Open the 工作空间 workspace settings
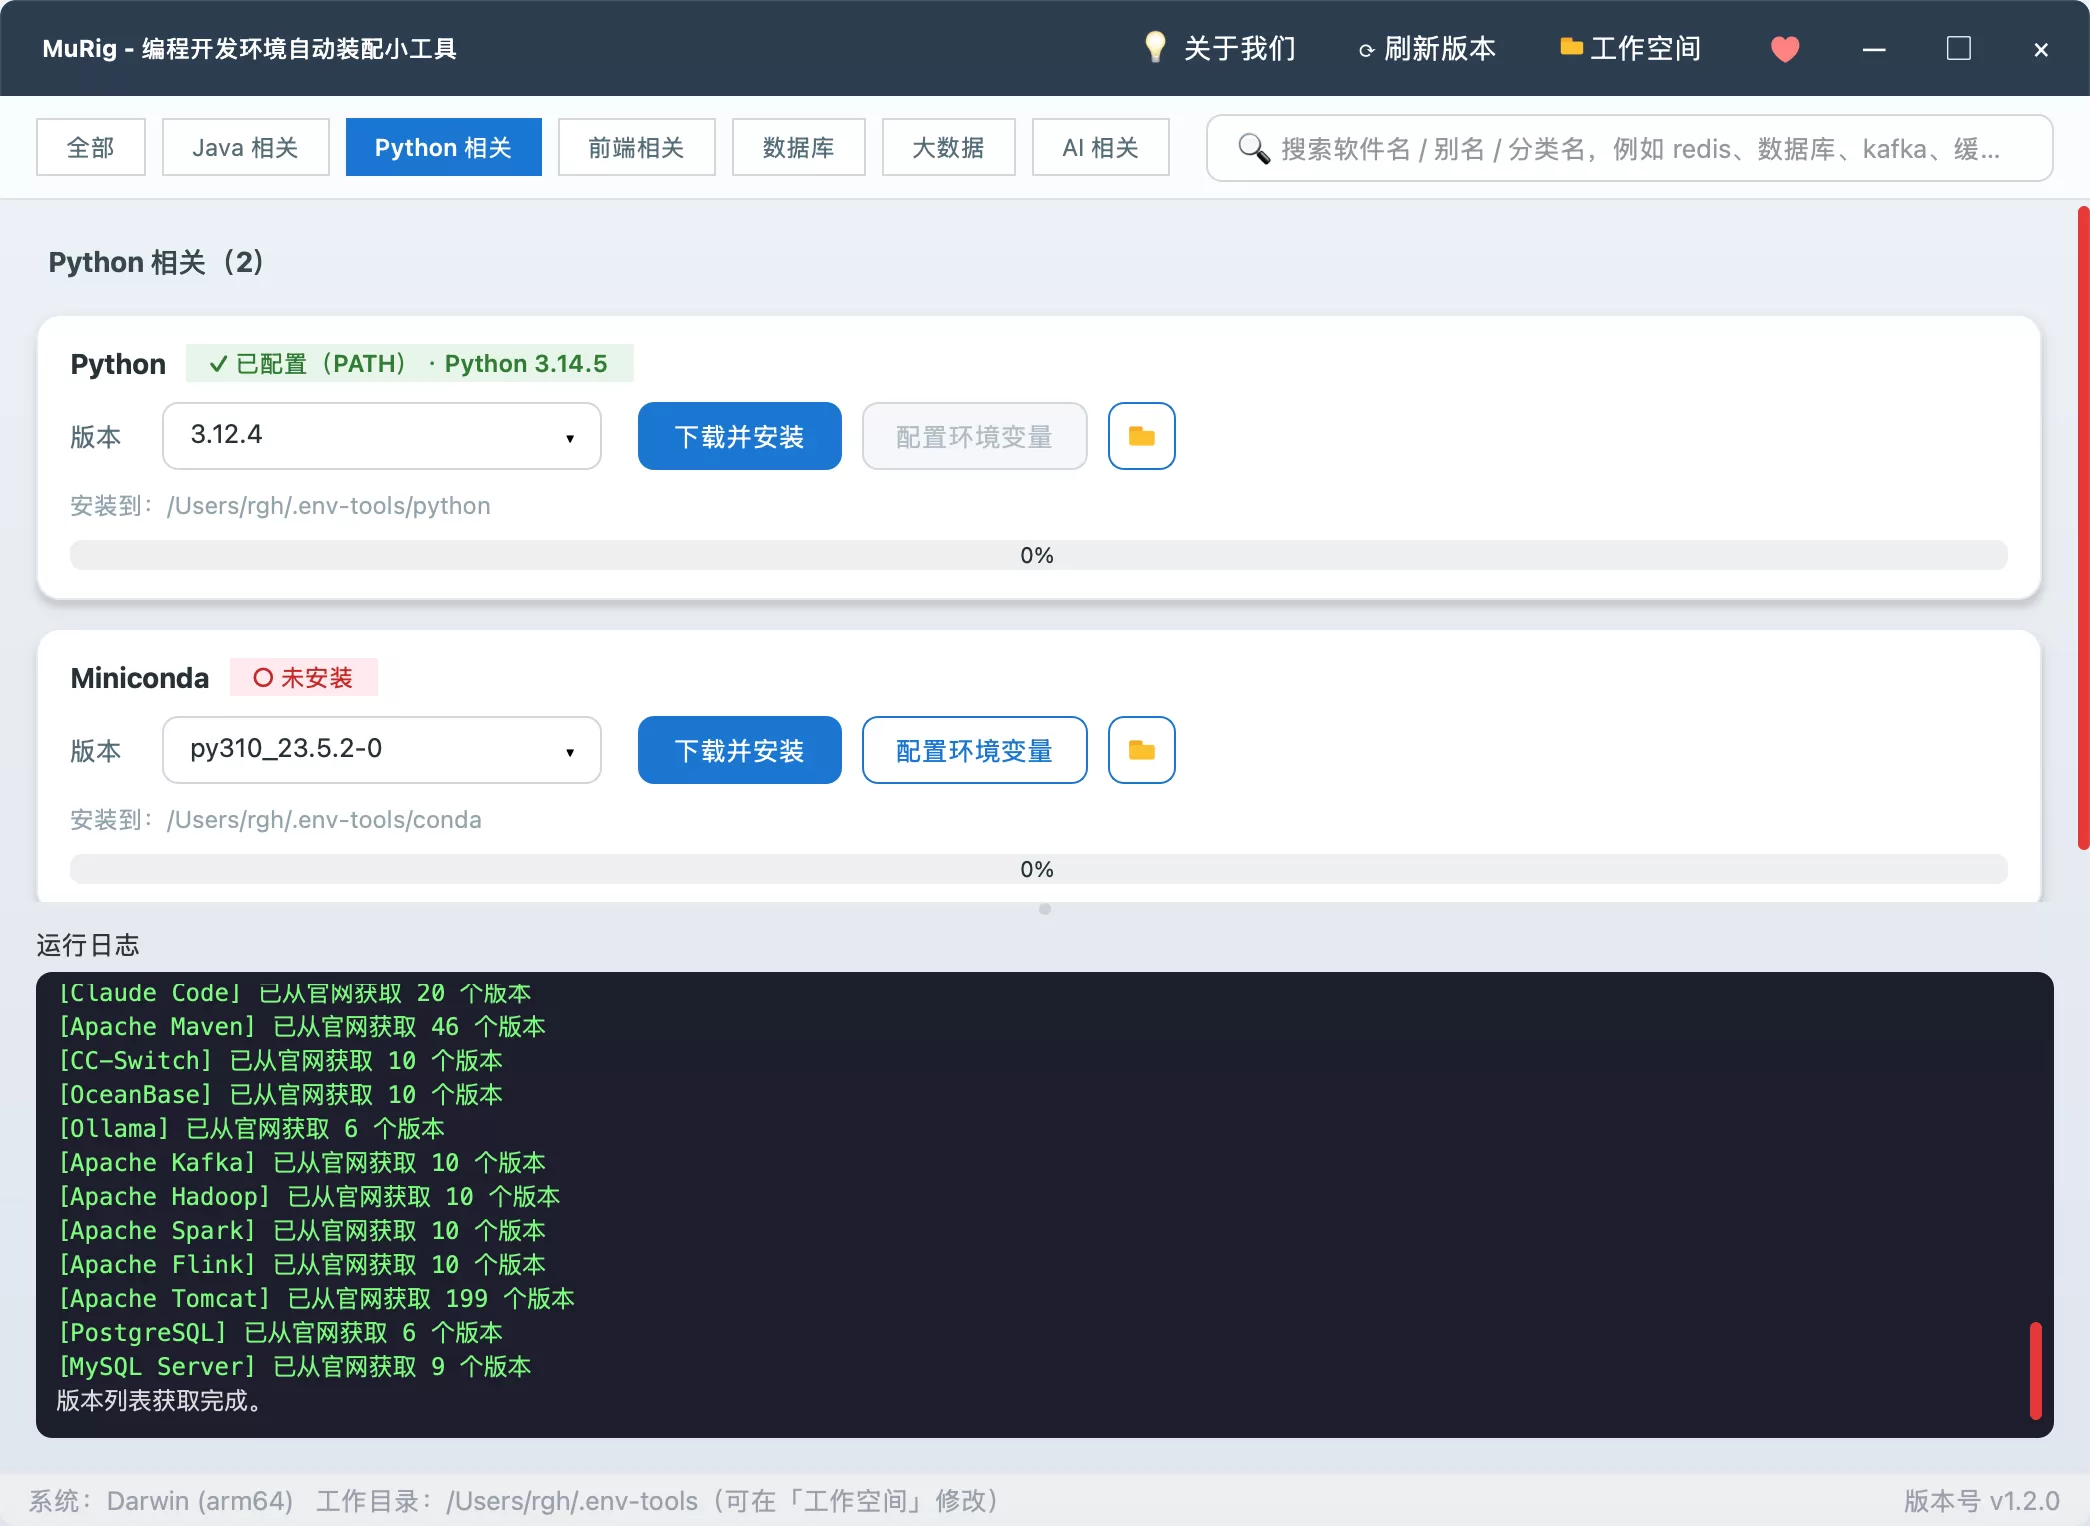Viewport: 2090px width, 1526px height. (1630, 48)
